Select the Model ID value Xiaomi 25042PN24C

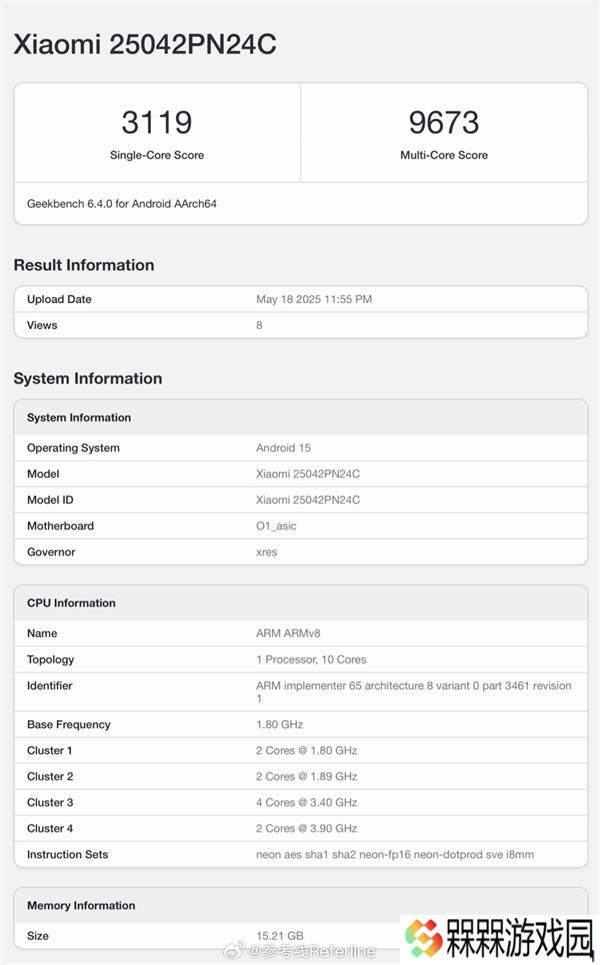(x=308, y=500)
